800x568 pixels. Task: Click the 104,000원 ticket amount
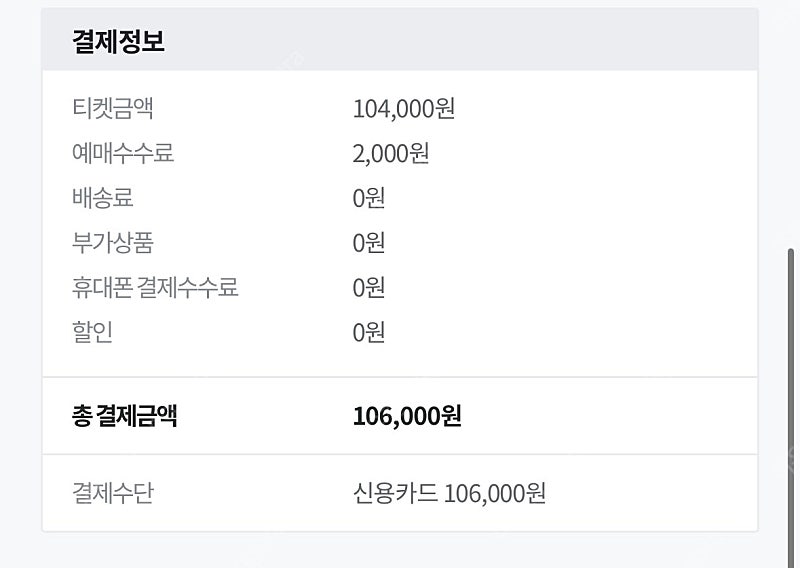click(x=404, y=109)
